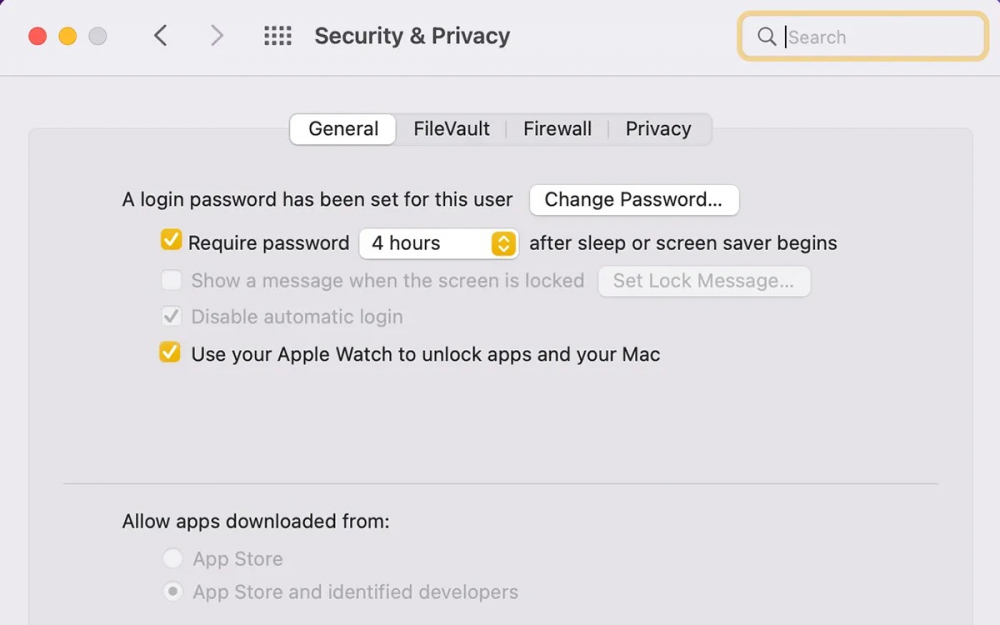The height and width of the screenshot is (625, 1000).
Task: Switch to the FileVault tab
Action: point(452,129)
